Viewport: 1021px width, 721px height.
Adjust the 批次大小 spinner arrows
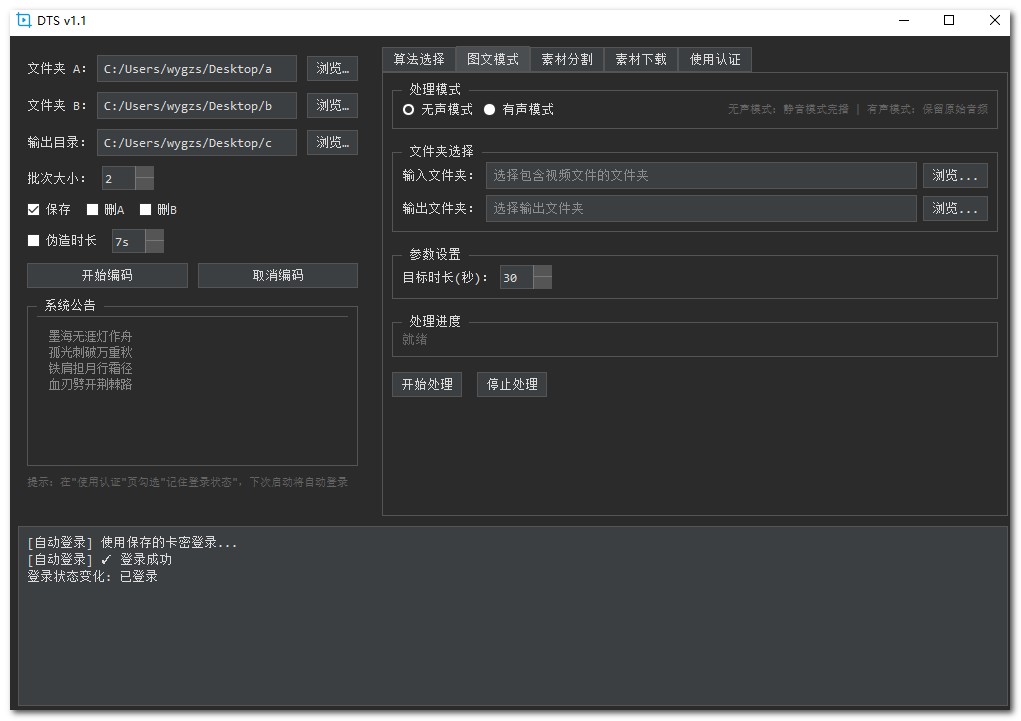pos(144,179)
